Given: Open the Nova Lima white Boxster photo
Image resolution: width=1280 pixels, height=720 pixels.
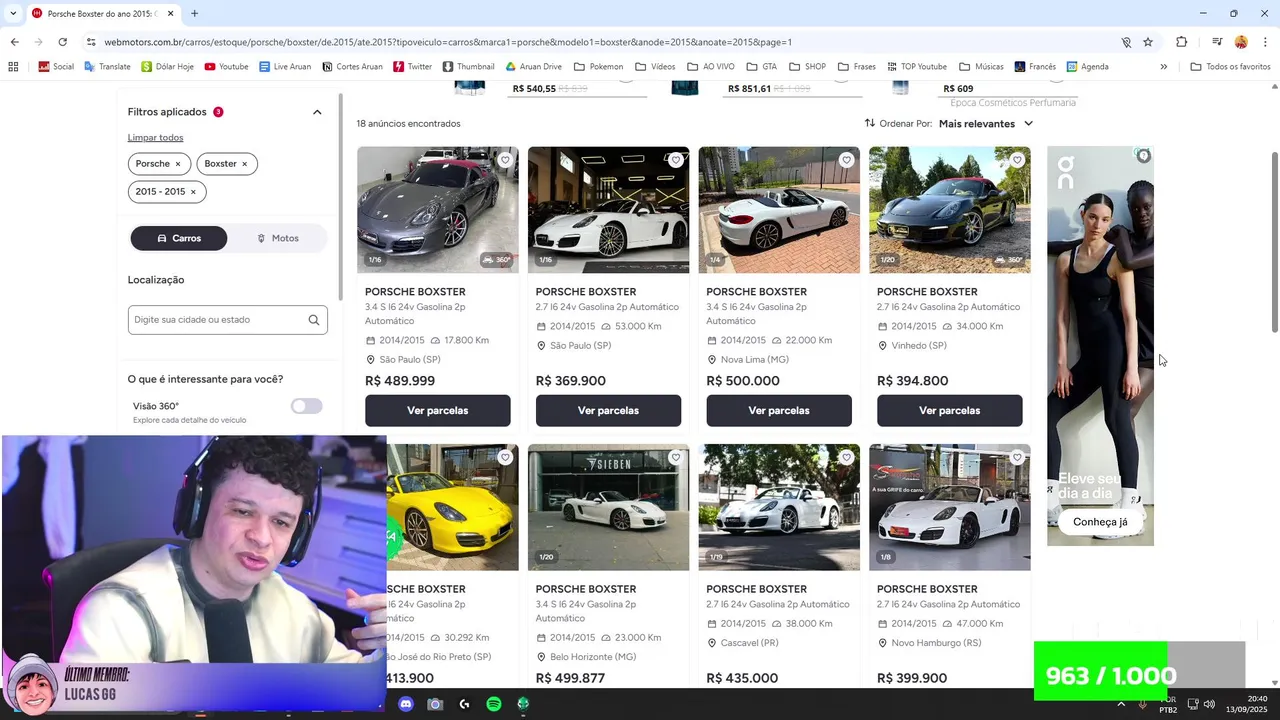Looking at the screenshot, I should (779, 210).
